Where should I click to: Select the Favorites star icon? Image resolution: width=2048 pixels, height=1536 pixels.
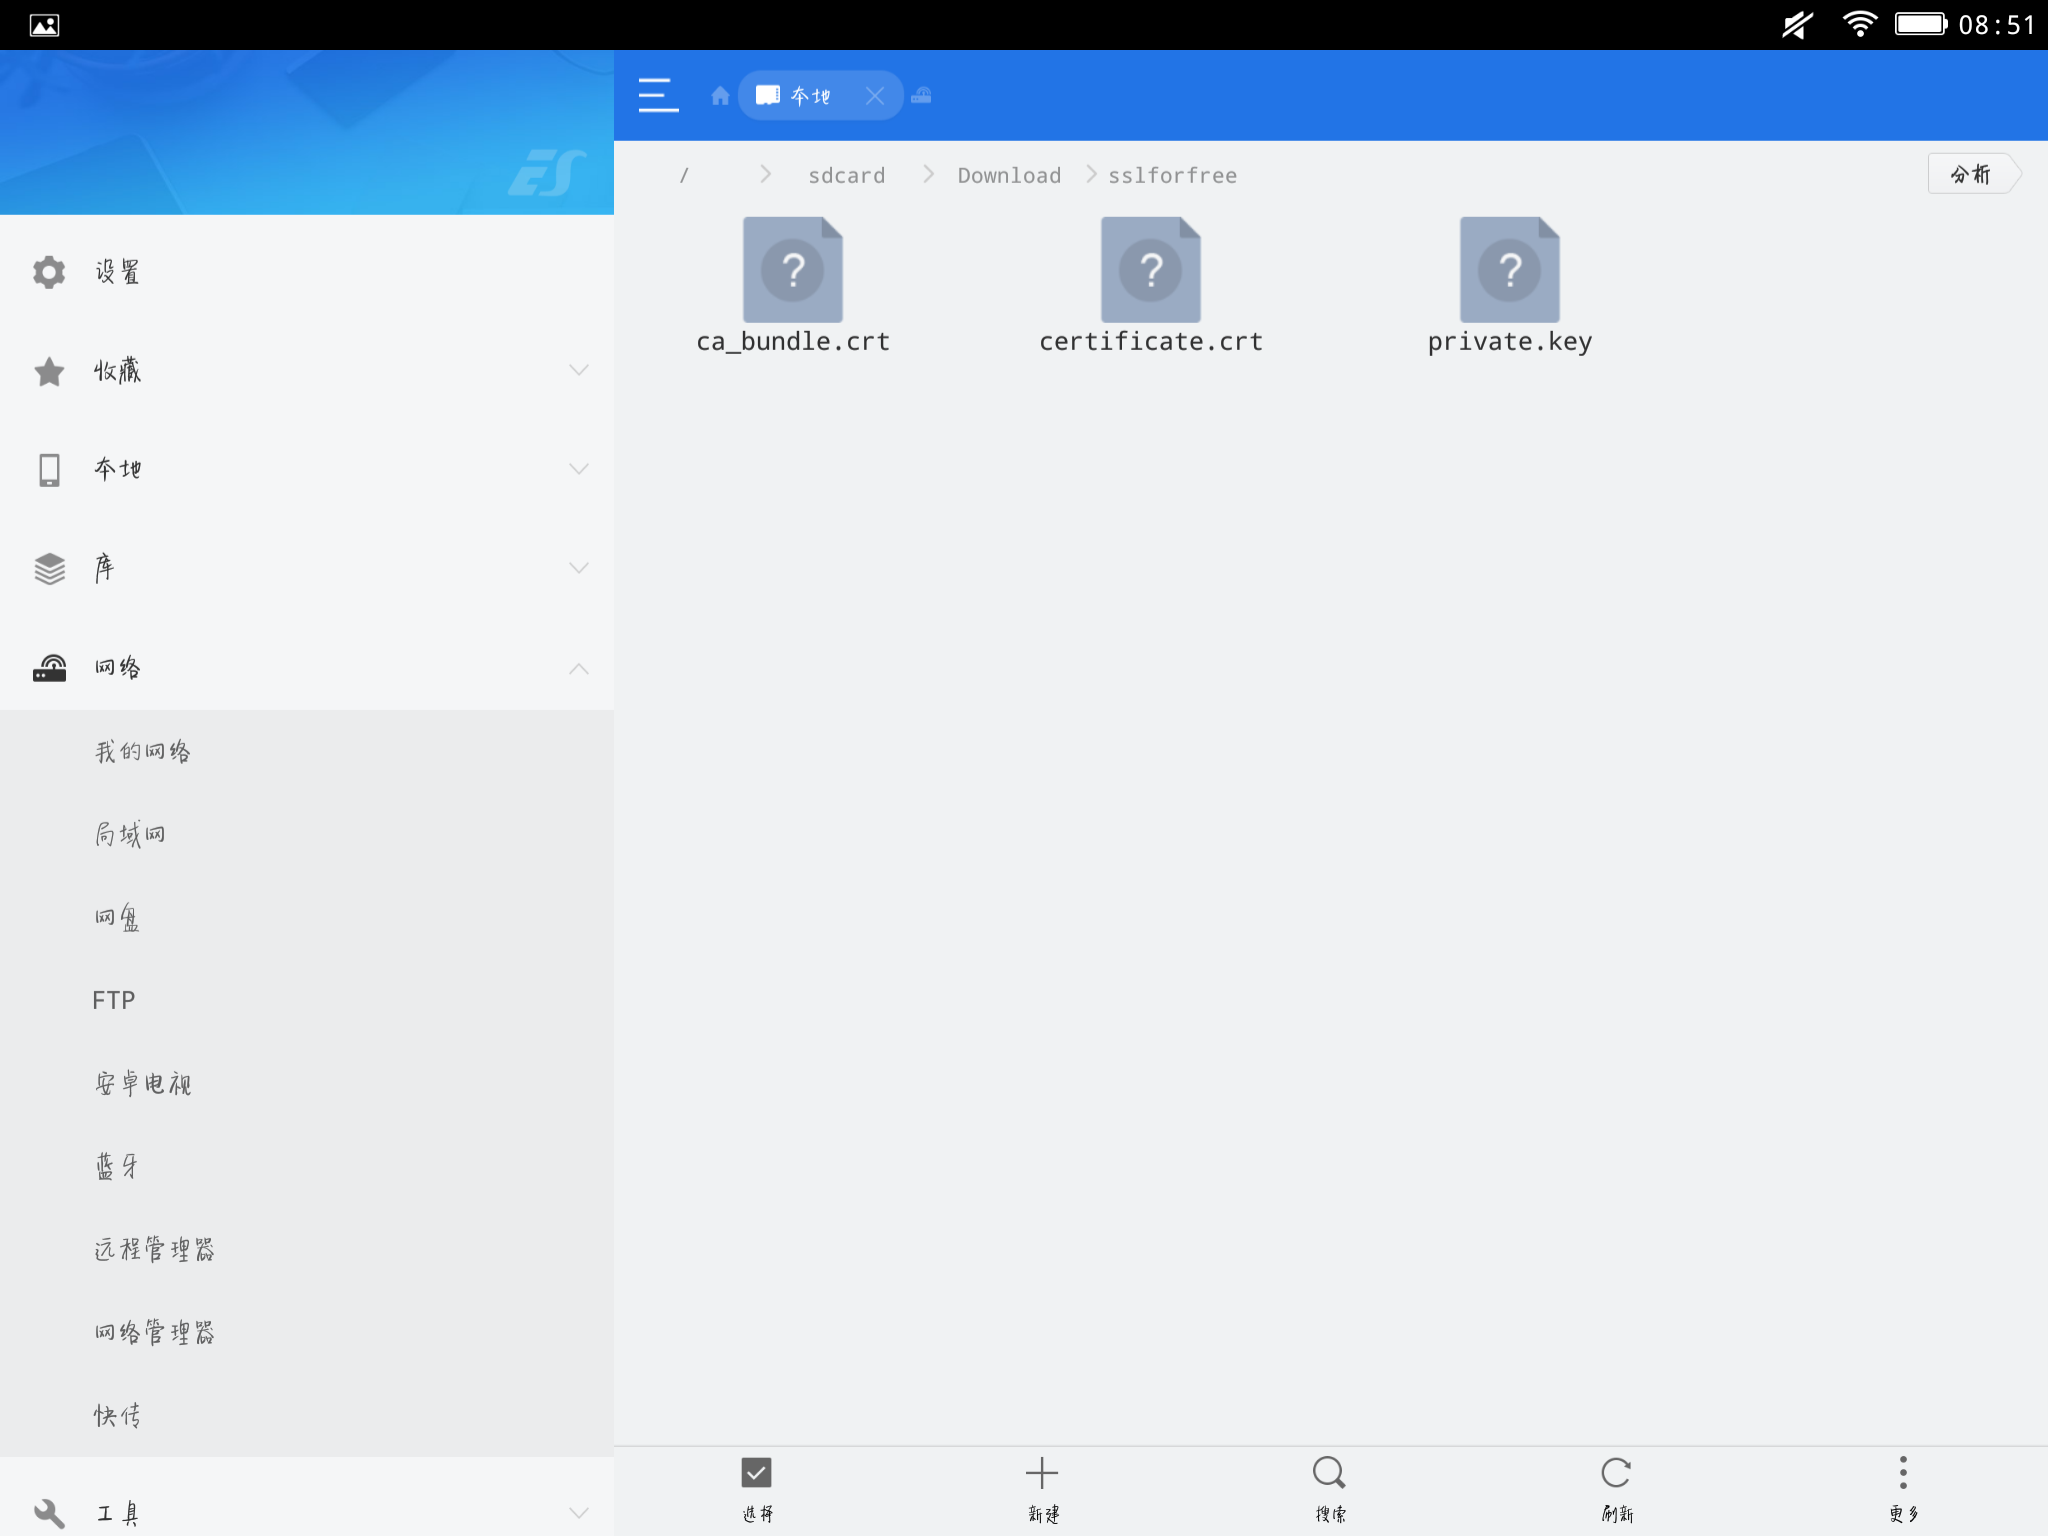[49, 370]
